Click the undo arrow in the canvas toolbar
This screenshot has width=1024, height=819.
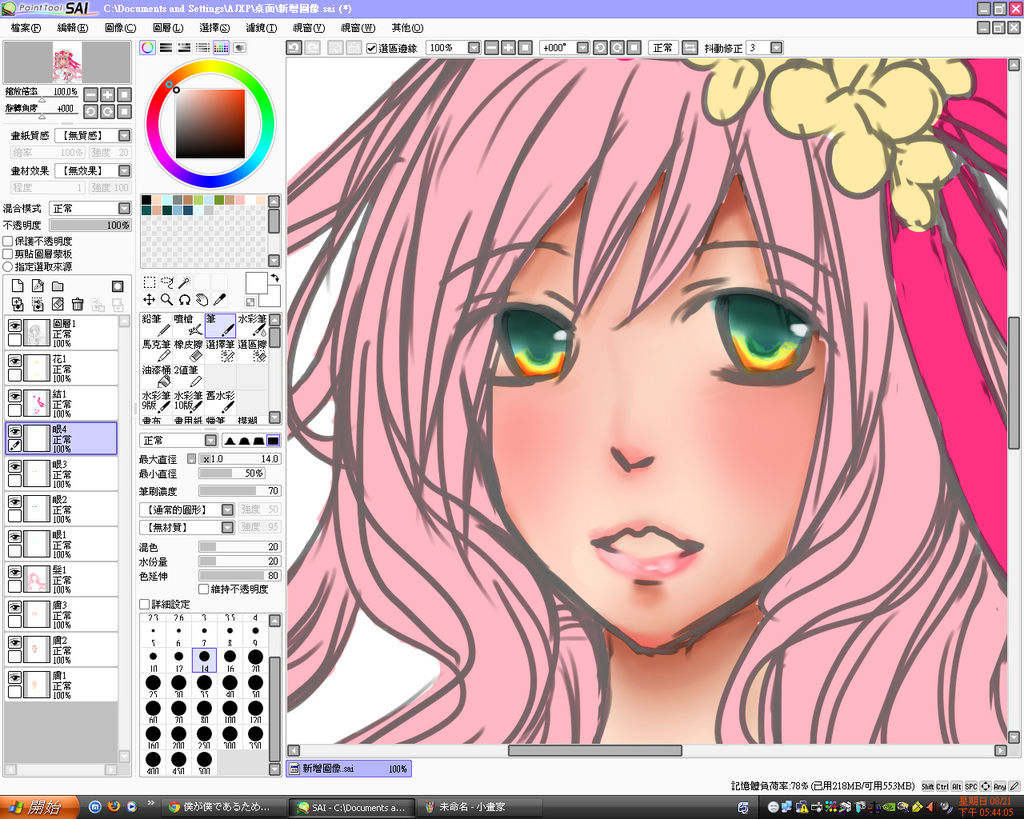pos(295,48)
